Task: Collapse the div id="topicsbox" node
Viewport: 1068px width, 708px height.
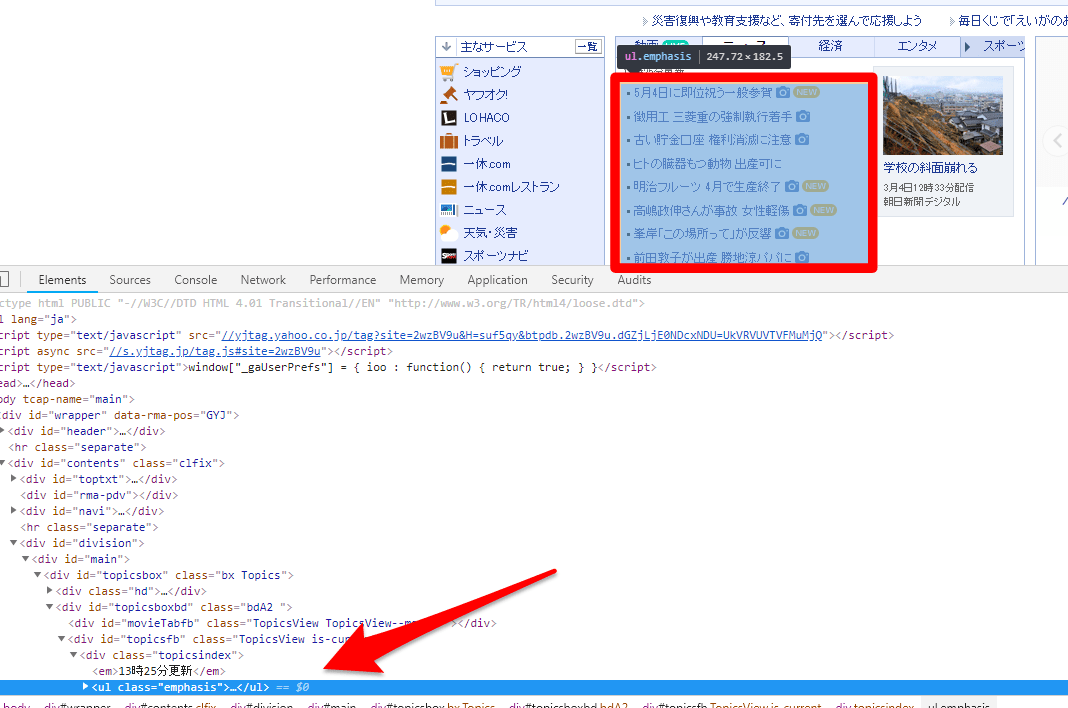Action: coord(38,574)
